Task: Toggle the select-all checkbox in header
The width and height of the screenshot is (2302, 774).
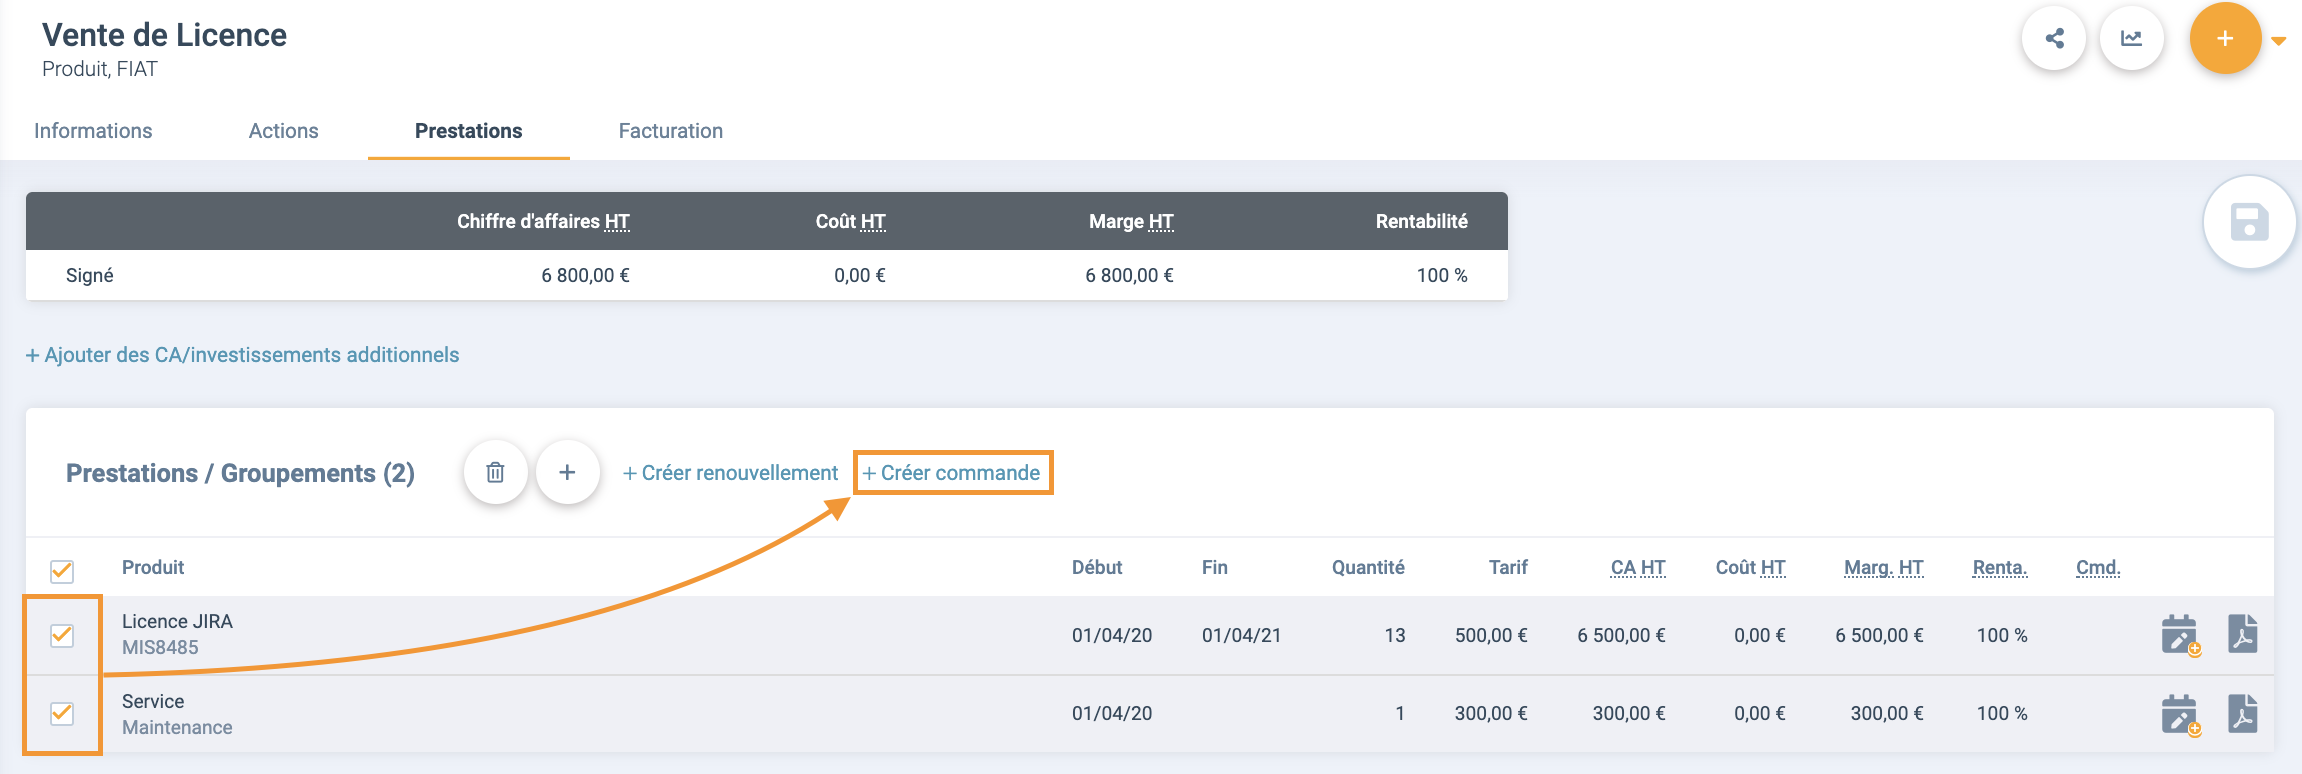Action: click(x=62, y=570)
